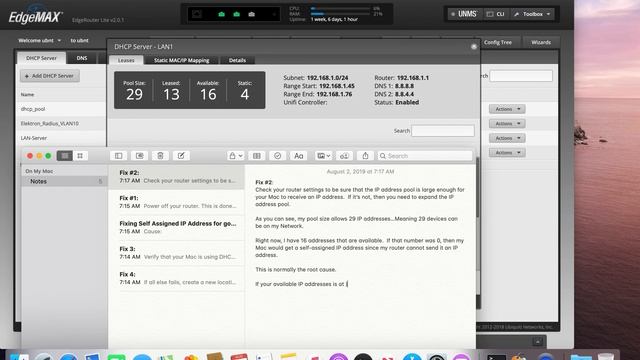Close the DHCP Server - LAN1 dialog
Image resolution: width=640 pixels, height=360 pixels.
tap(473, 47)
